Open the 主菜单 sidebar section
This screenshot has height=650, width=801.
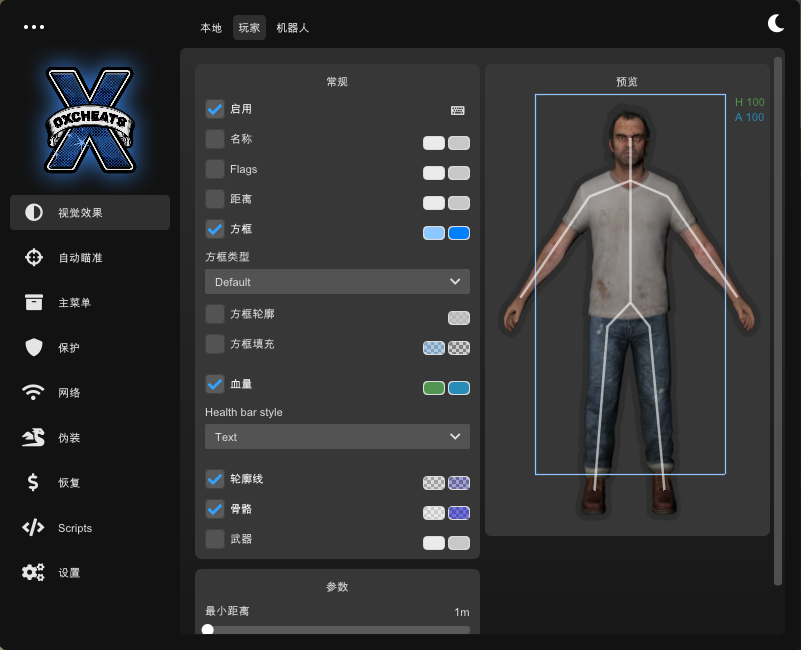90,302
